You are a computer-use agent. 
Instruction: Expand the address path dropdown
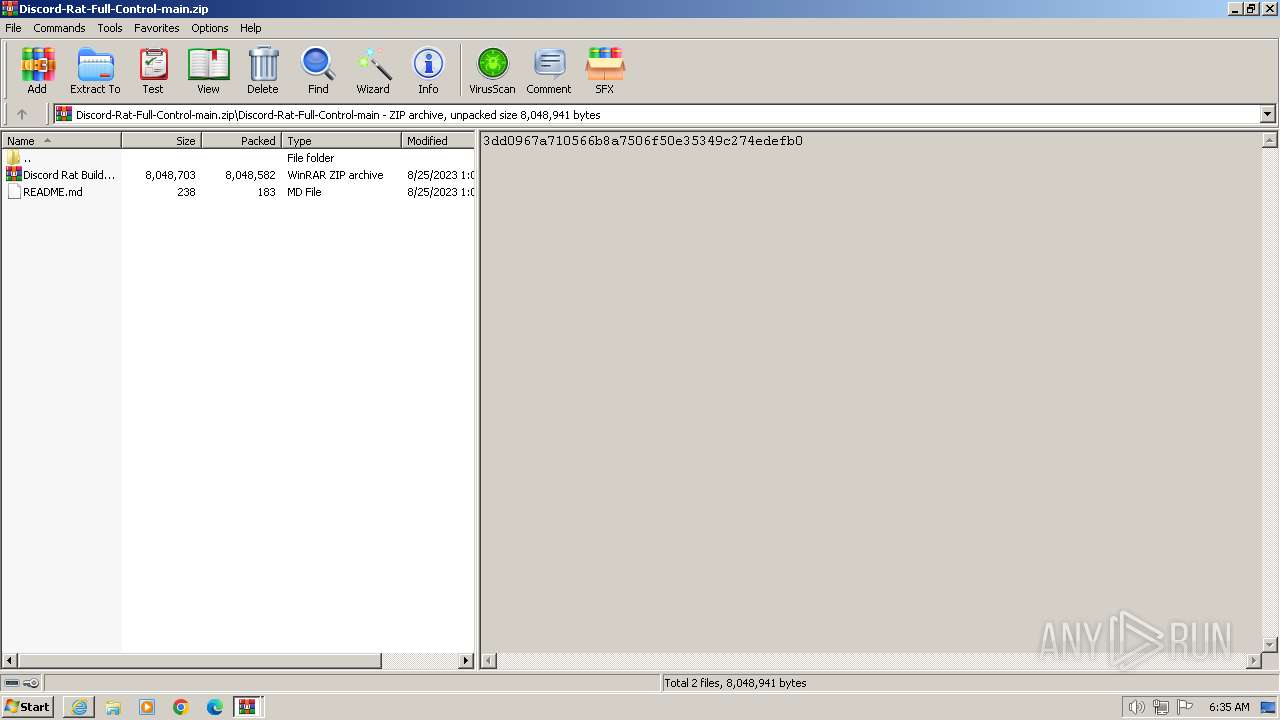tap(1267, 114)
